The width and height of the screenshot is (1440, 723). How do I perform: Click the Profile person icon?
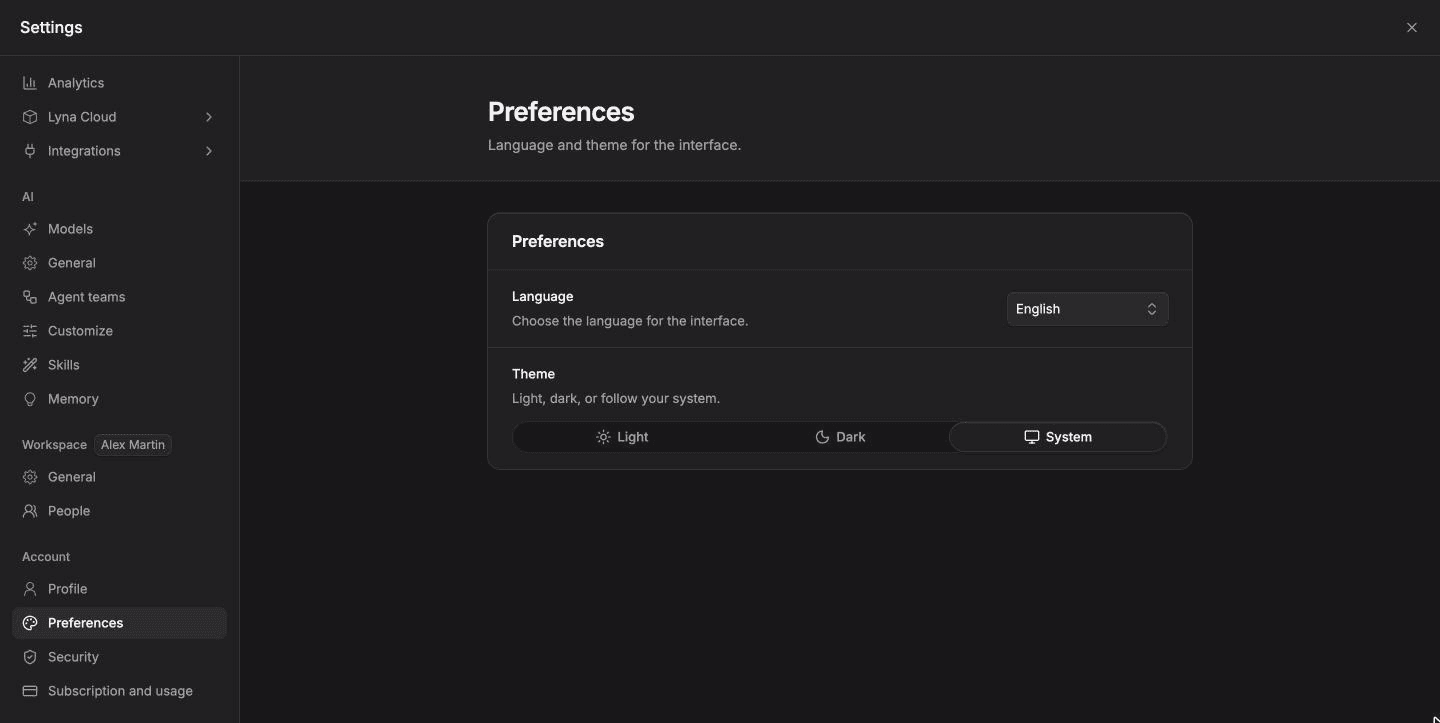(30, 589)
